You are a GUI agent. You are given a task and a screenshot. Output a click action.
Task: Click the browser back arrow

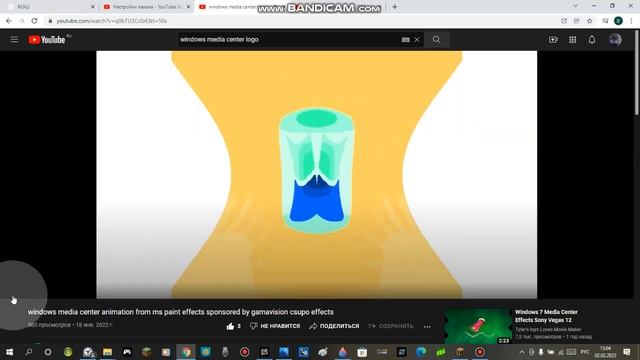click(9, 21)
